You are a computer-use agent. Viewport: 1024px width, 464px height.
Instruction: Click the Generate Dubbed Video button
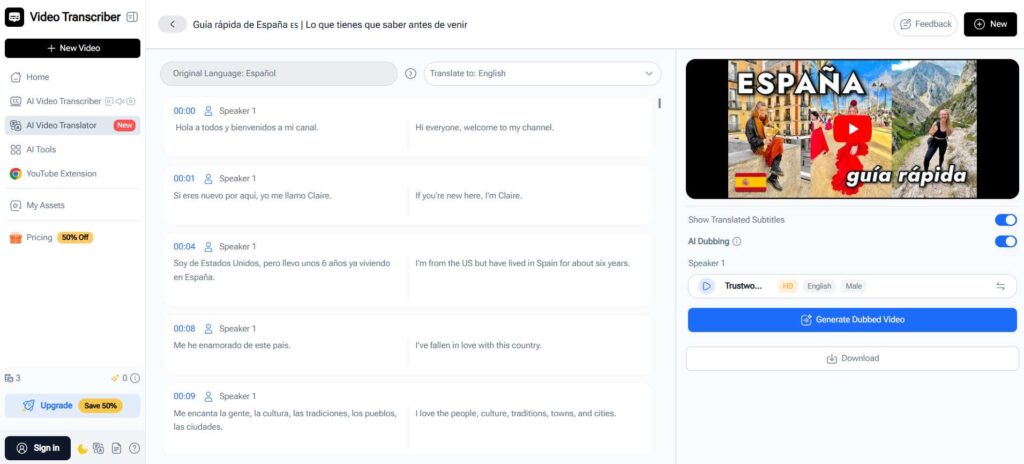852,320
